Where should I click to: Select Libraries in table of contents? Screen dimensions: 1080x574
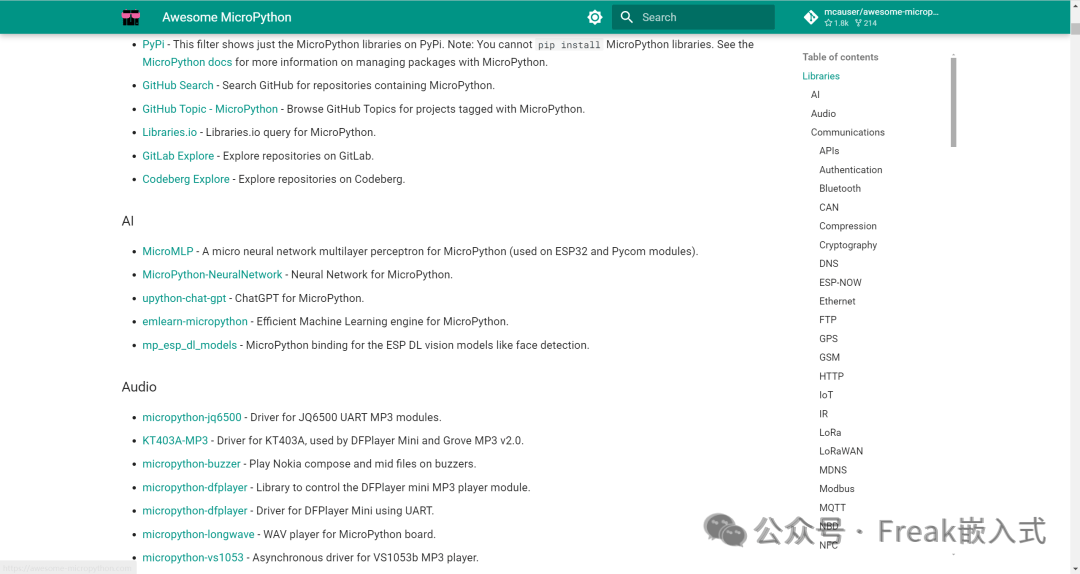[821, 76]
